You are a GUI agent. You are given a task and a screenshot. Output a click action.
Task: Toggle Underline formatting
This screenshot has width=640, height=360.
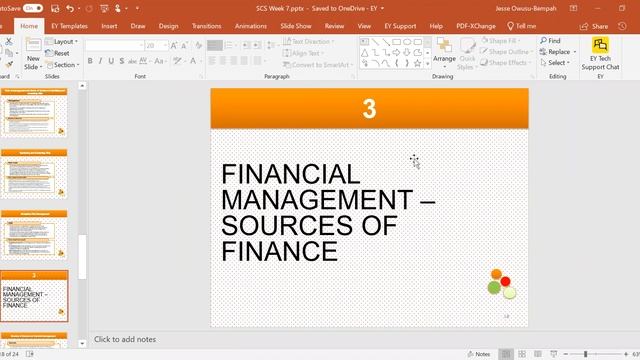pos(111,61)
